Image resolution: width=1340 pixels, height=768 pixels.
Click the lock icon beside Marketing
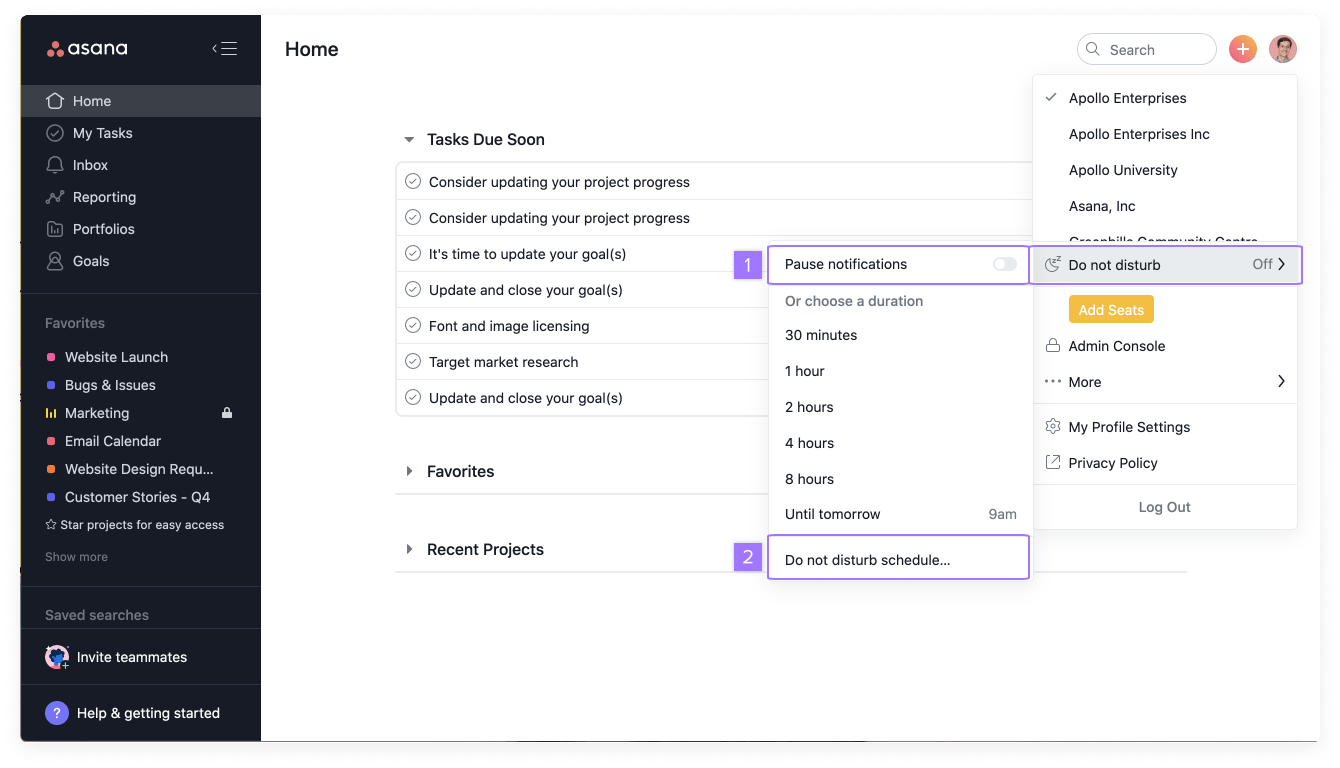click(x=227, y=413)
